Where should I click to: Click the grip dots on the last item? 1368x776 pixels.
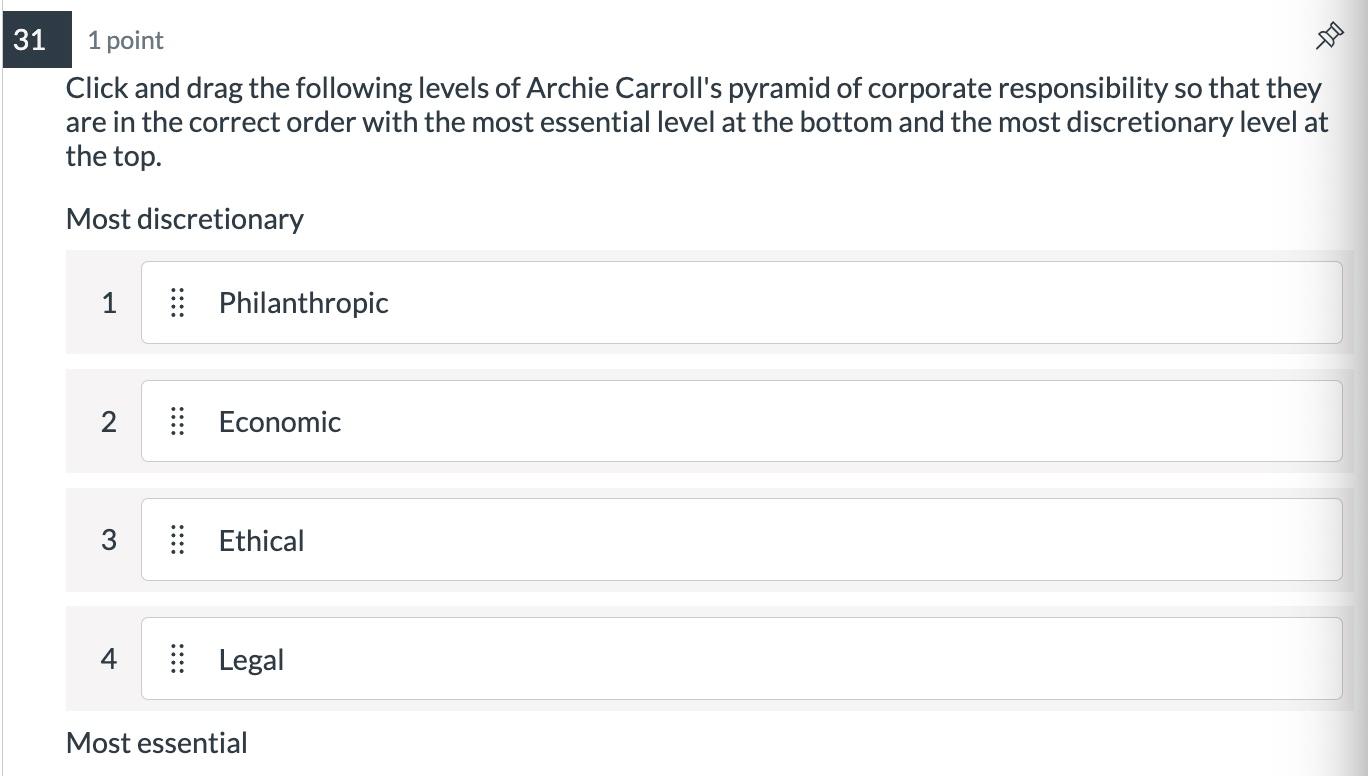tap(178, 659)
